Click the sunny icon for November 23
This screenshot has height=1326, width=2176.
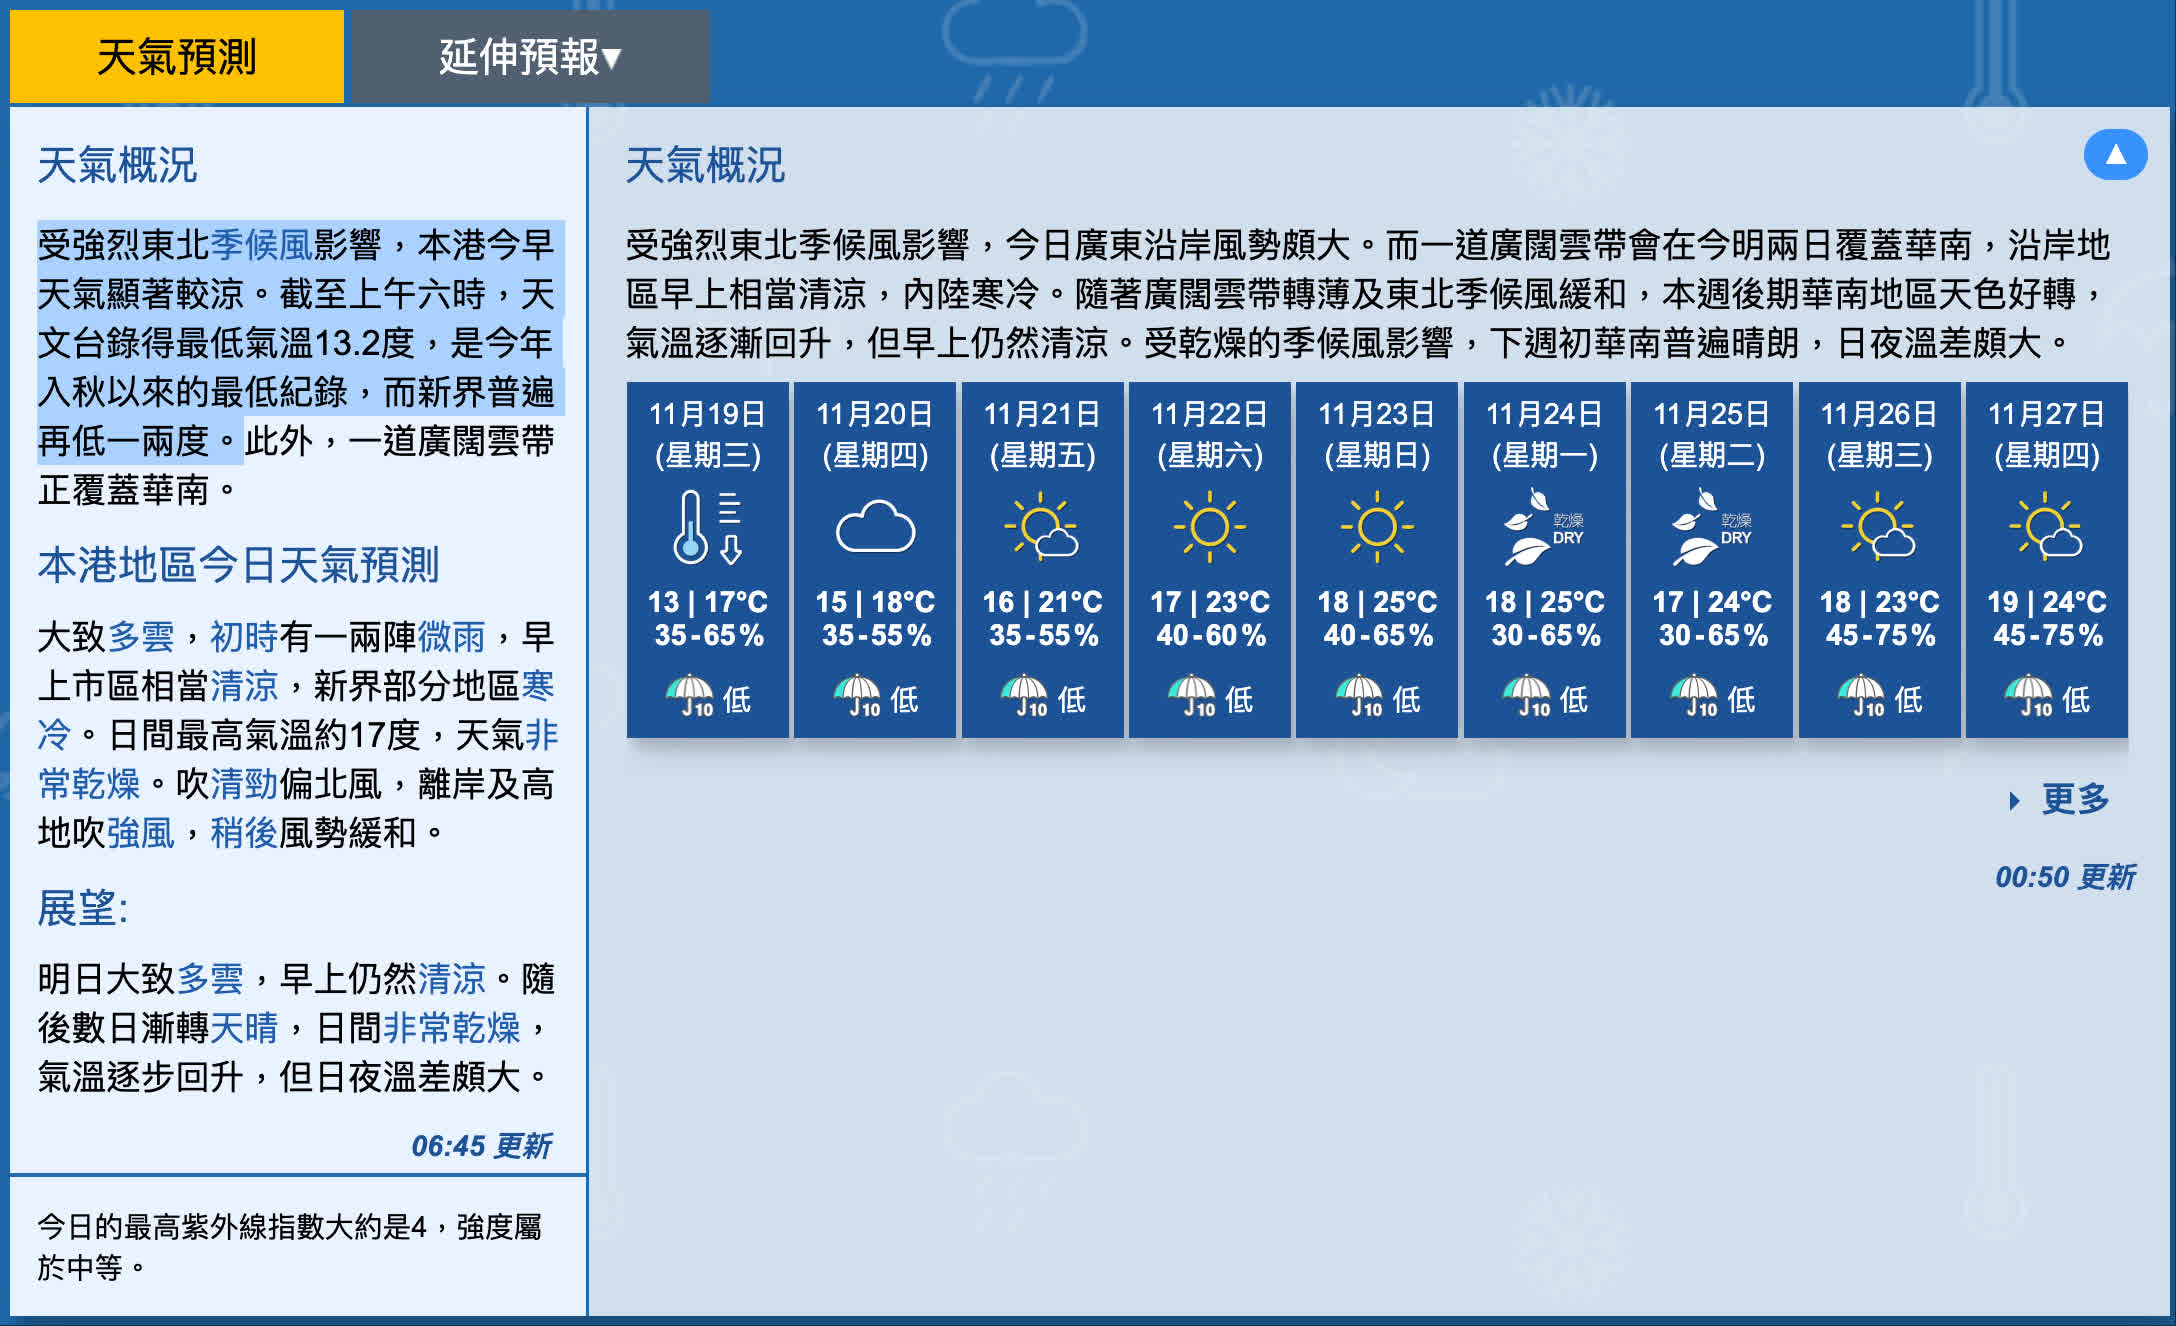pos(1377,525)
